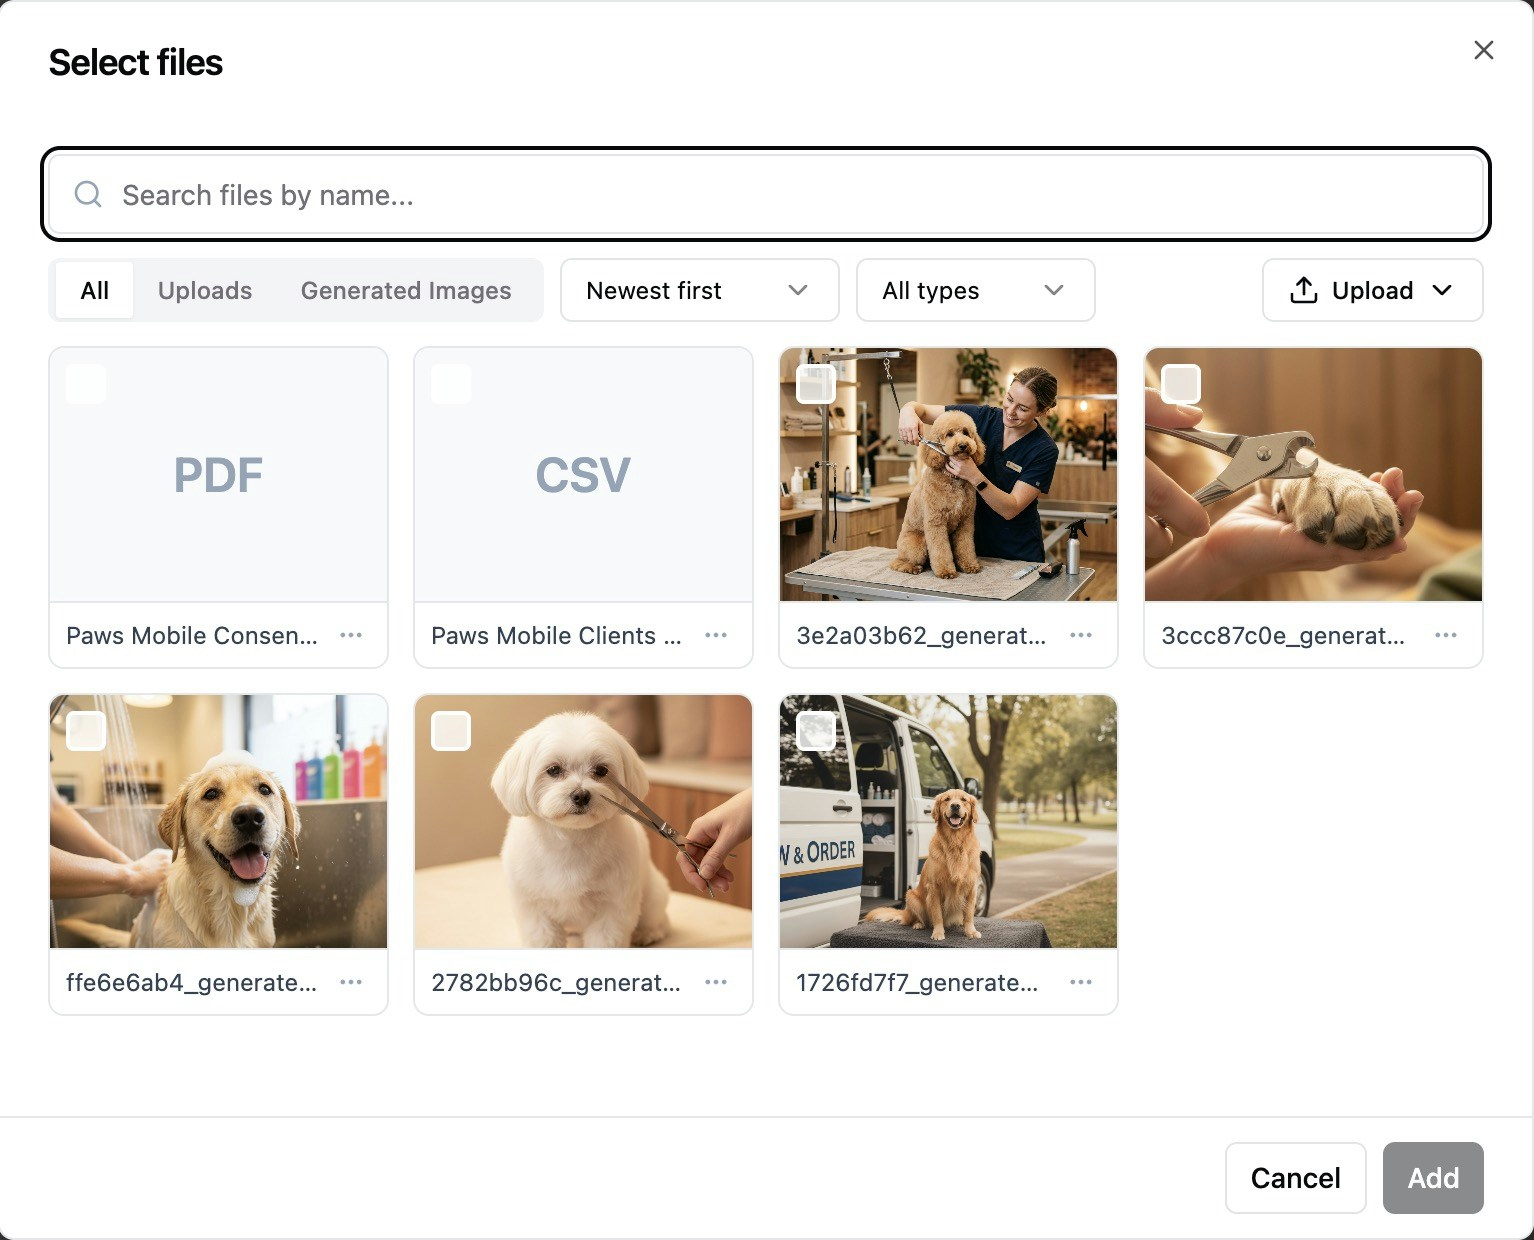Screen dimensions: 1534x1240
Task: Open more options for 3e2a03b62_generat image
Action: click(1081, 635)
